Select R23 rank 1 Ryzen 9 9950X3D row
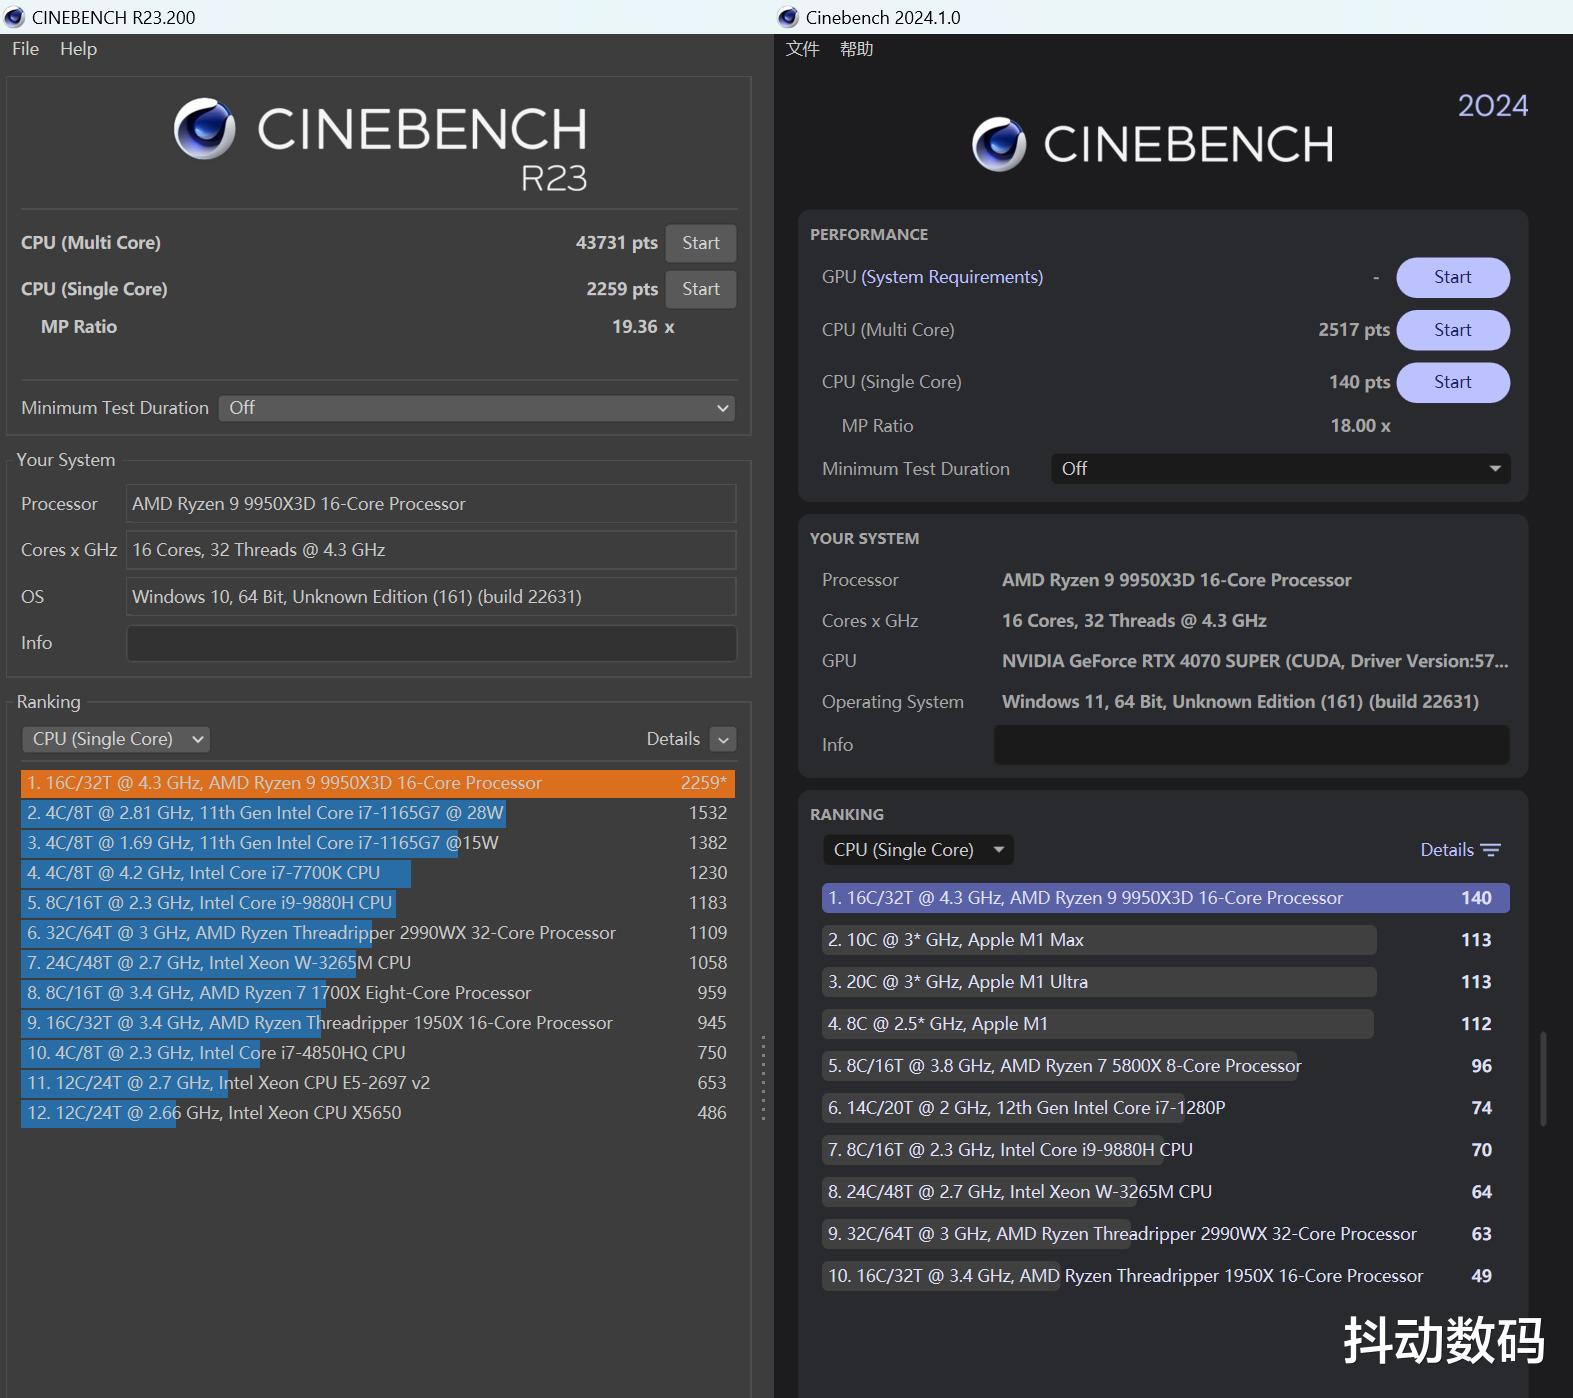 pyautogui.click(x=378, y=783)
